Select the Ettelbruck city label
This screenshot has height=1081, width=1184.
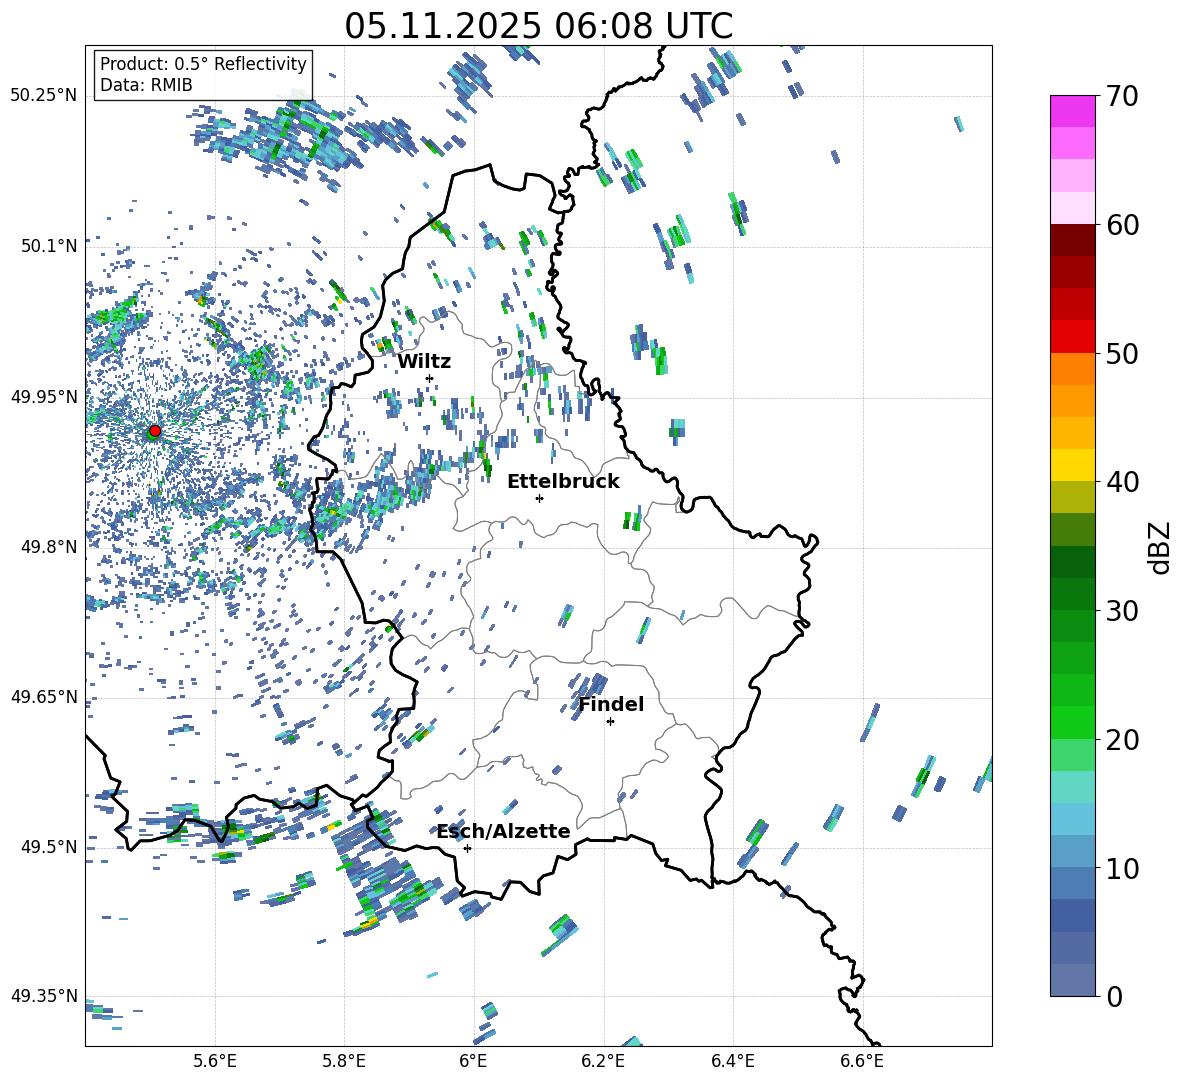(563, 482)
